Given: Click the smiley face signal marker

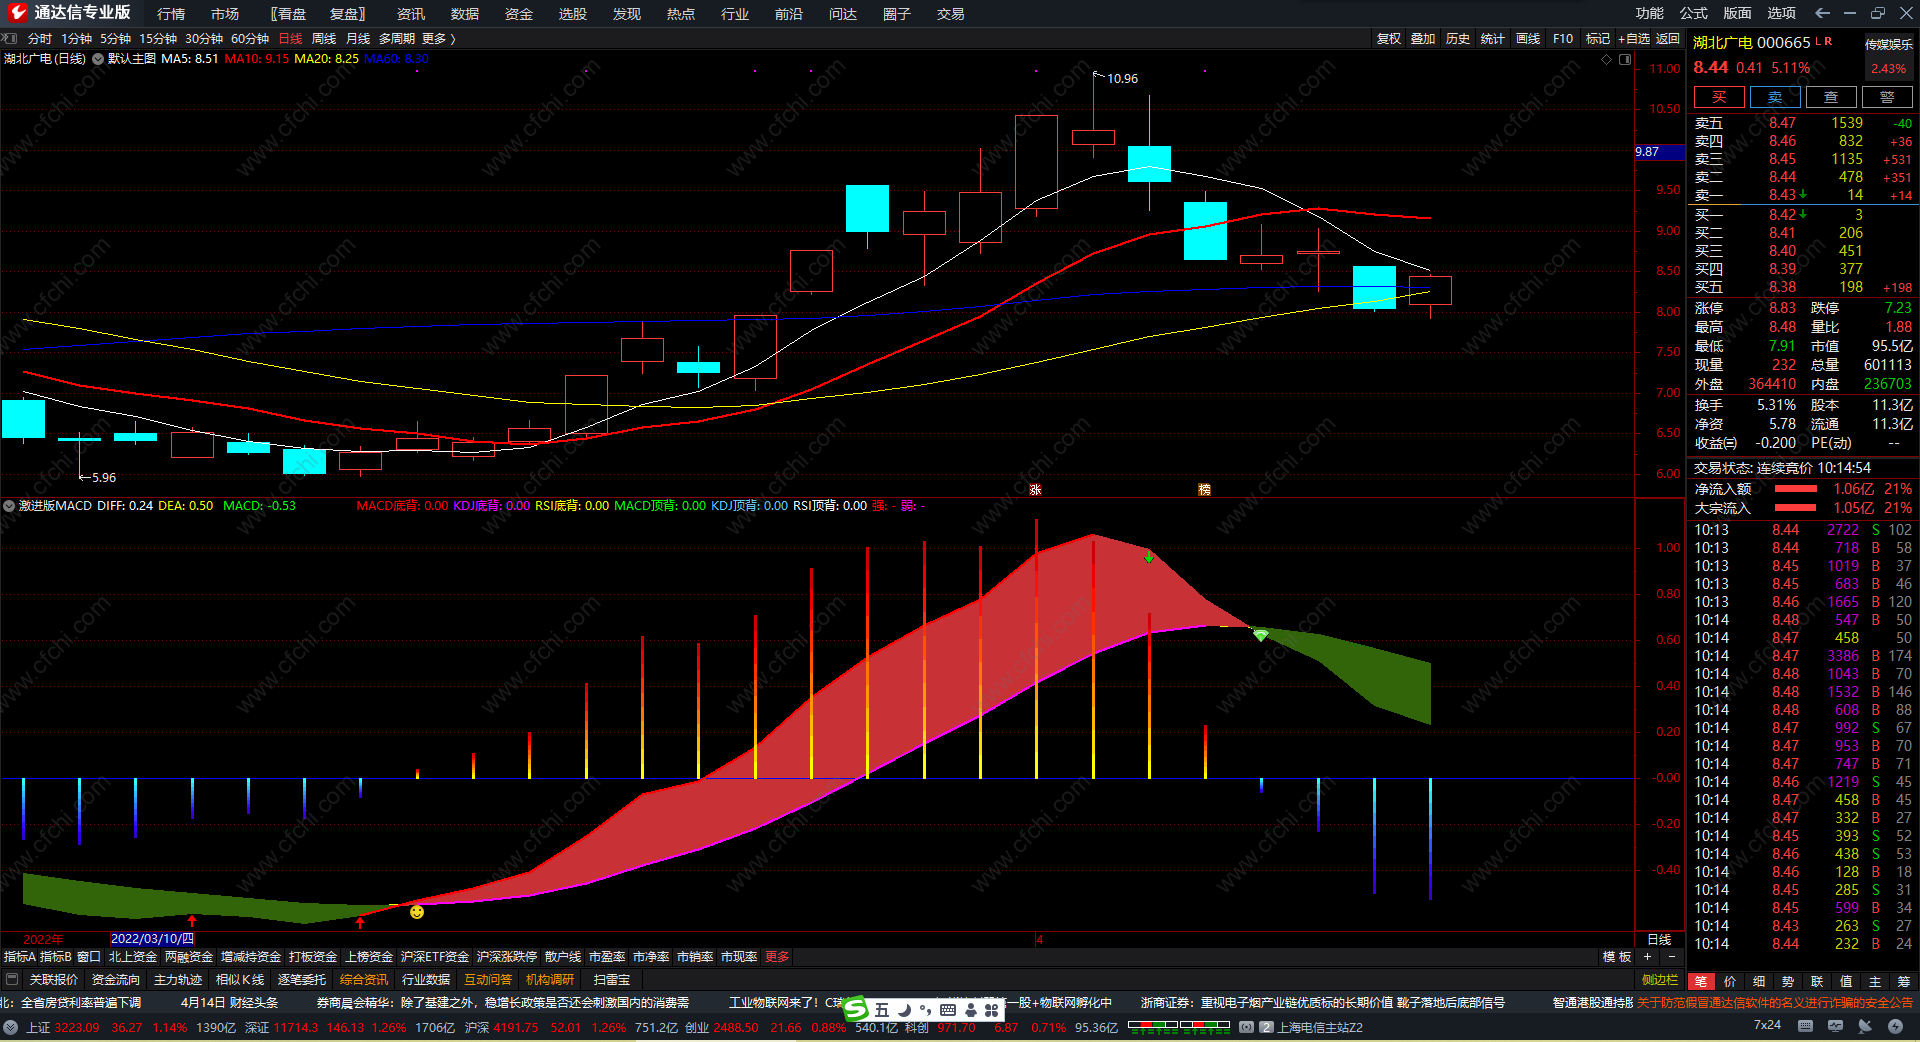Looking at the screenshot, I should 417,912.
